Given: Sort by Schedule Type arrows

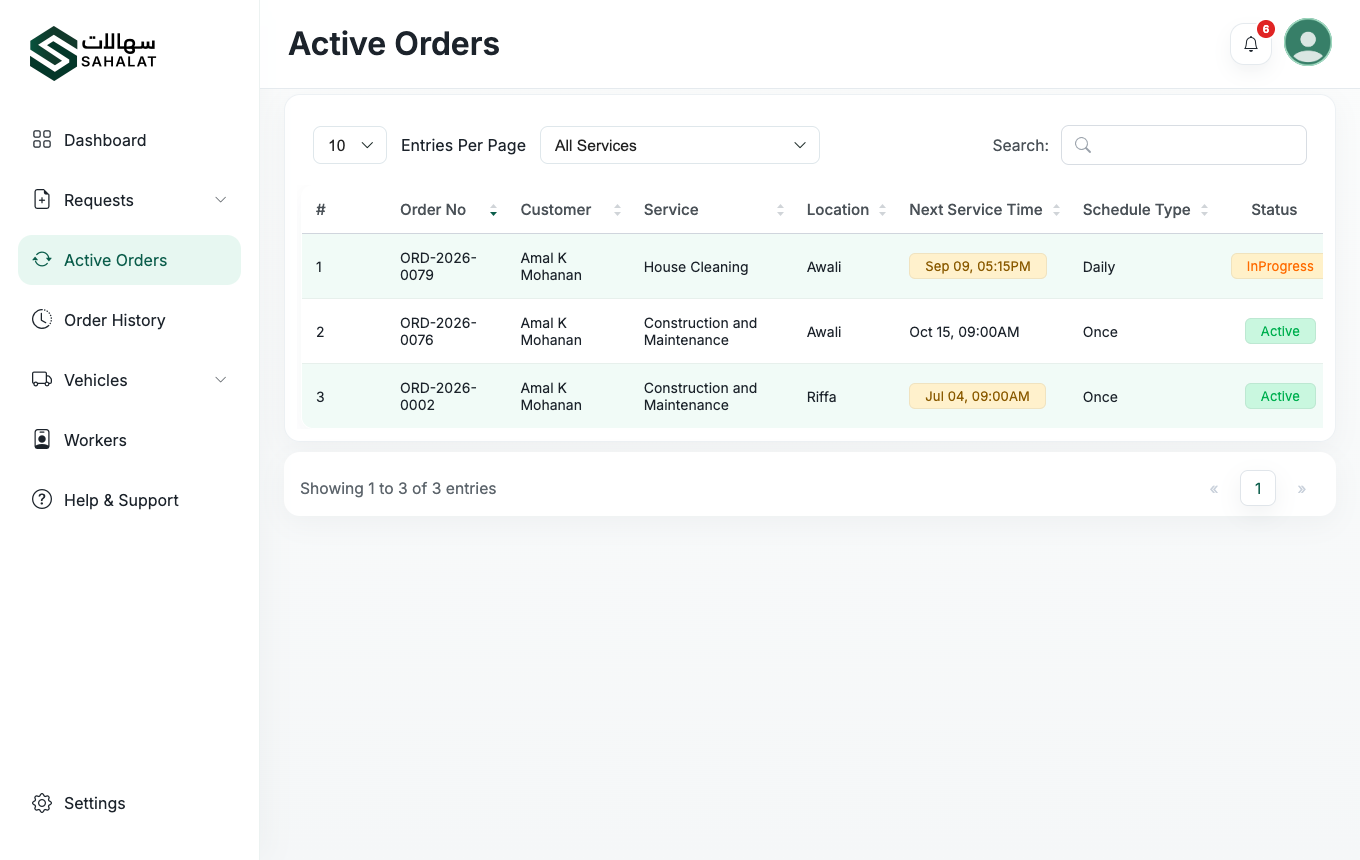Looking at the screenshot, I should pyautogui.click(x=1204, y=210).
